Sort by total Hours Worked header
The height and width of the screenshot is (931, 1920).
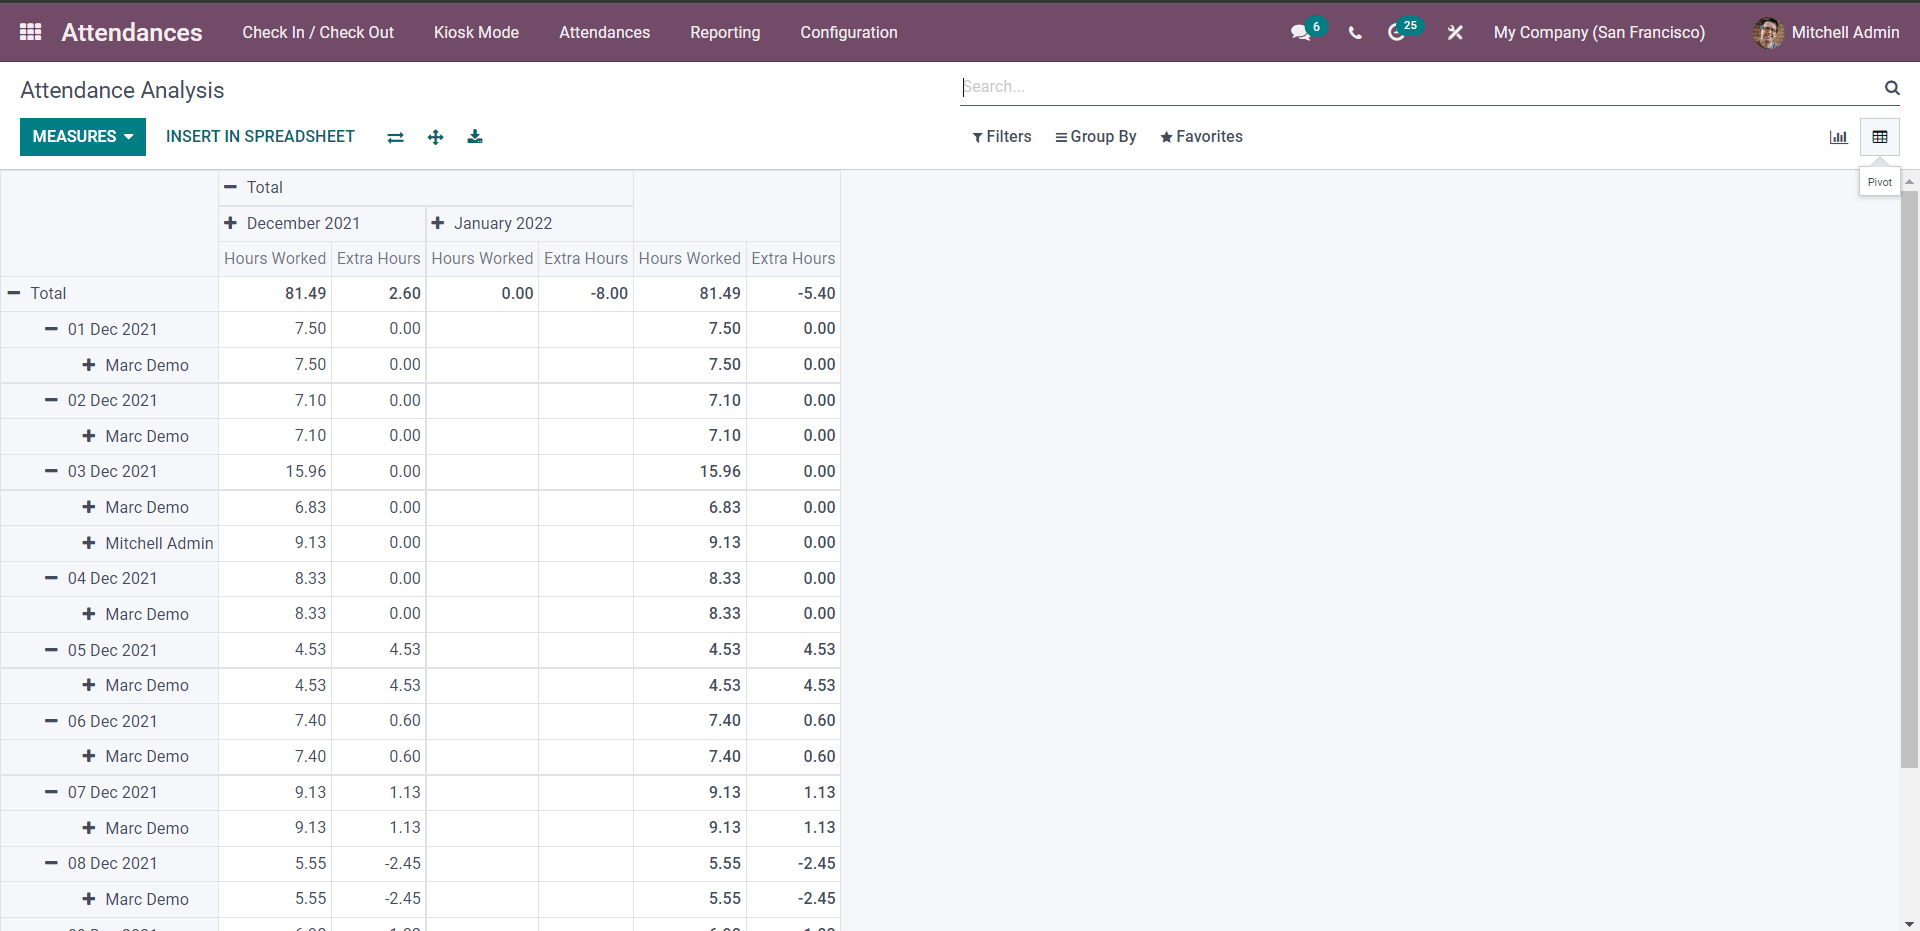tap(690, 259)
